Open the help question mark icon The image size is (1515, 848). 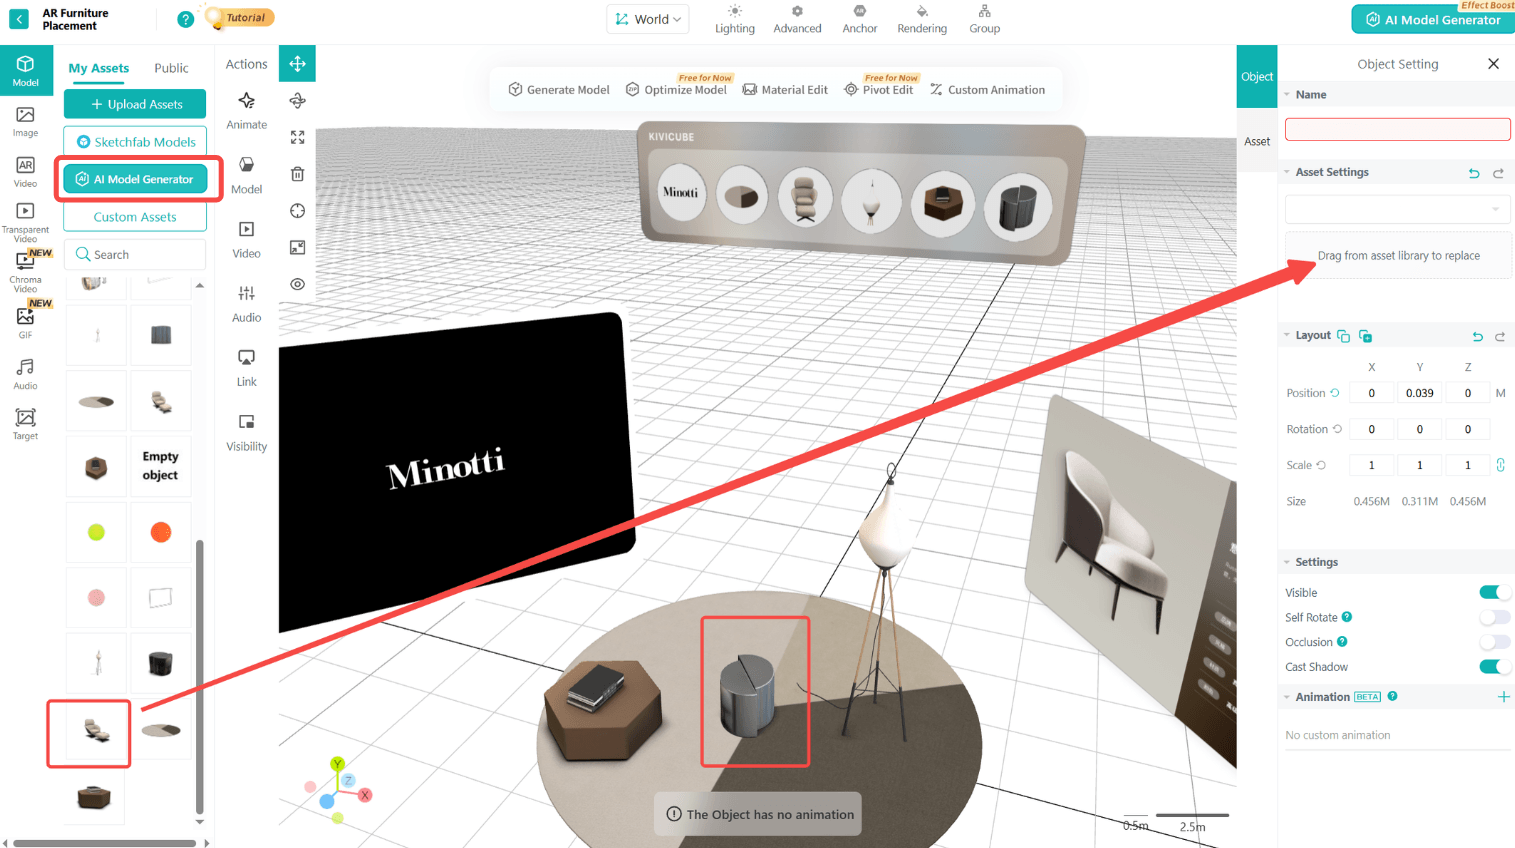pos(185,19)
